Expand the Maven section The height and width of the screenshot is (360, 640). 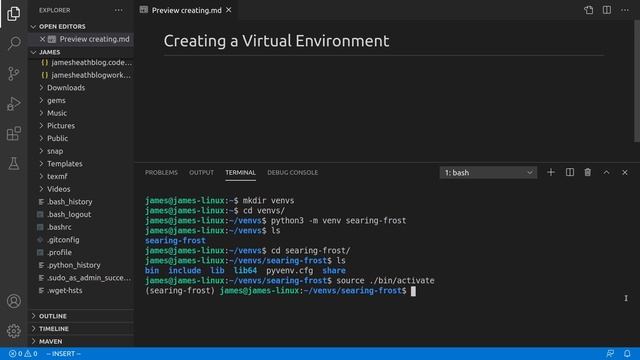(x=81, y=341)
